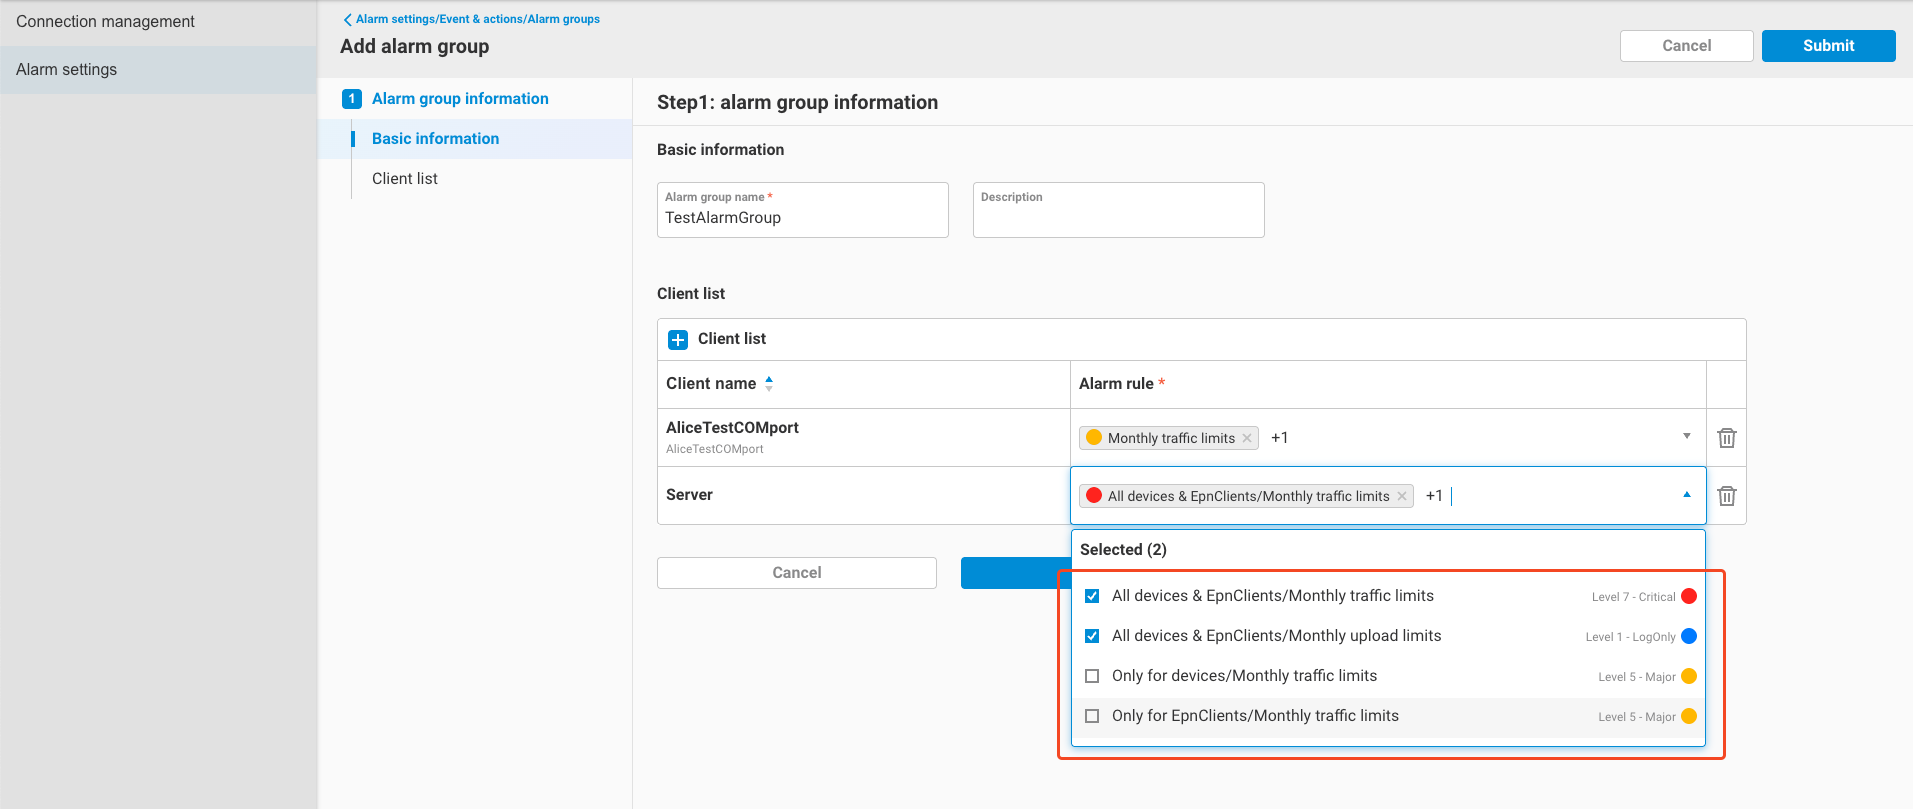Click the +1 count in AliceTestCOMport row

(x=1279, y=438)
